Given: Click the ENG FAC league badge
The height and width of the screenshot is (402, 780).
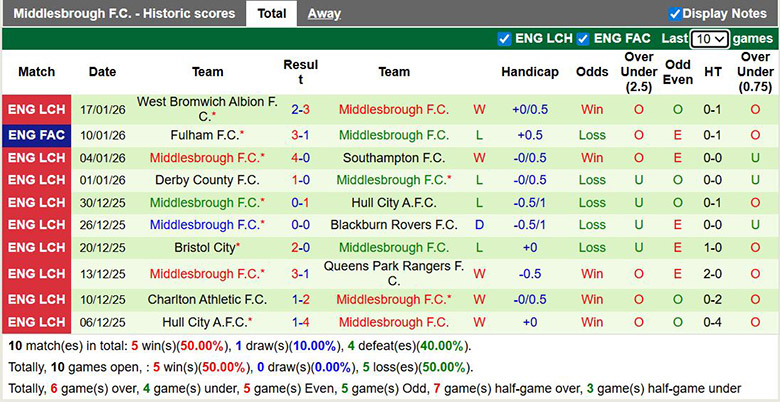Looking at the screenshot, I should tap(36, 135).
